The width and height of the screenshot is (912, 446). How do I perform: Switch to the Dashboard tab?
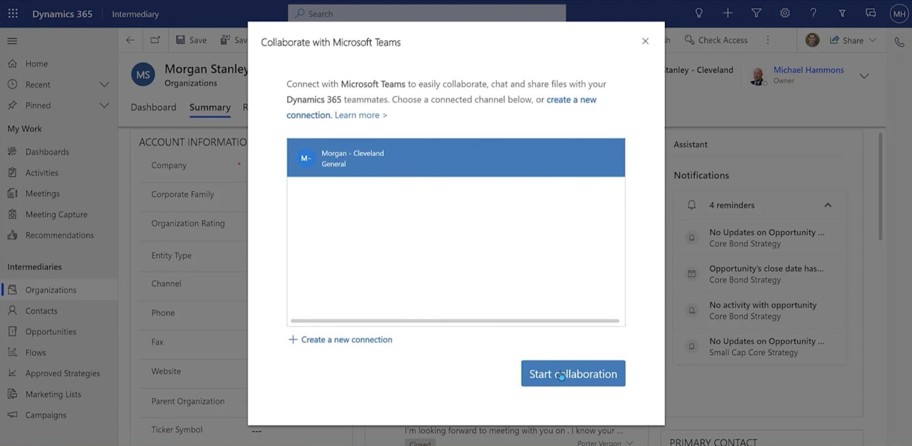coord(153,108)
